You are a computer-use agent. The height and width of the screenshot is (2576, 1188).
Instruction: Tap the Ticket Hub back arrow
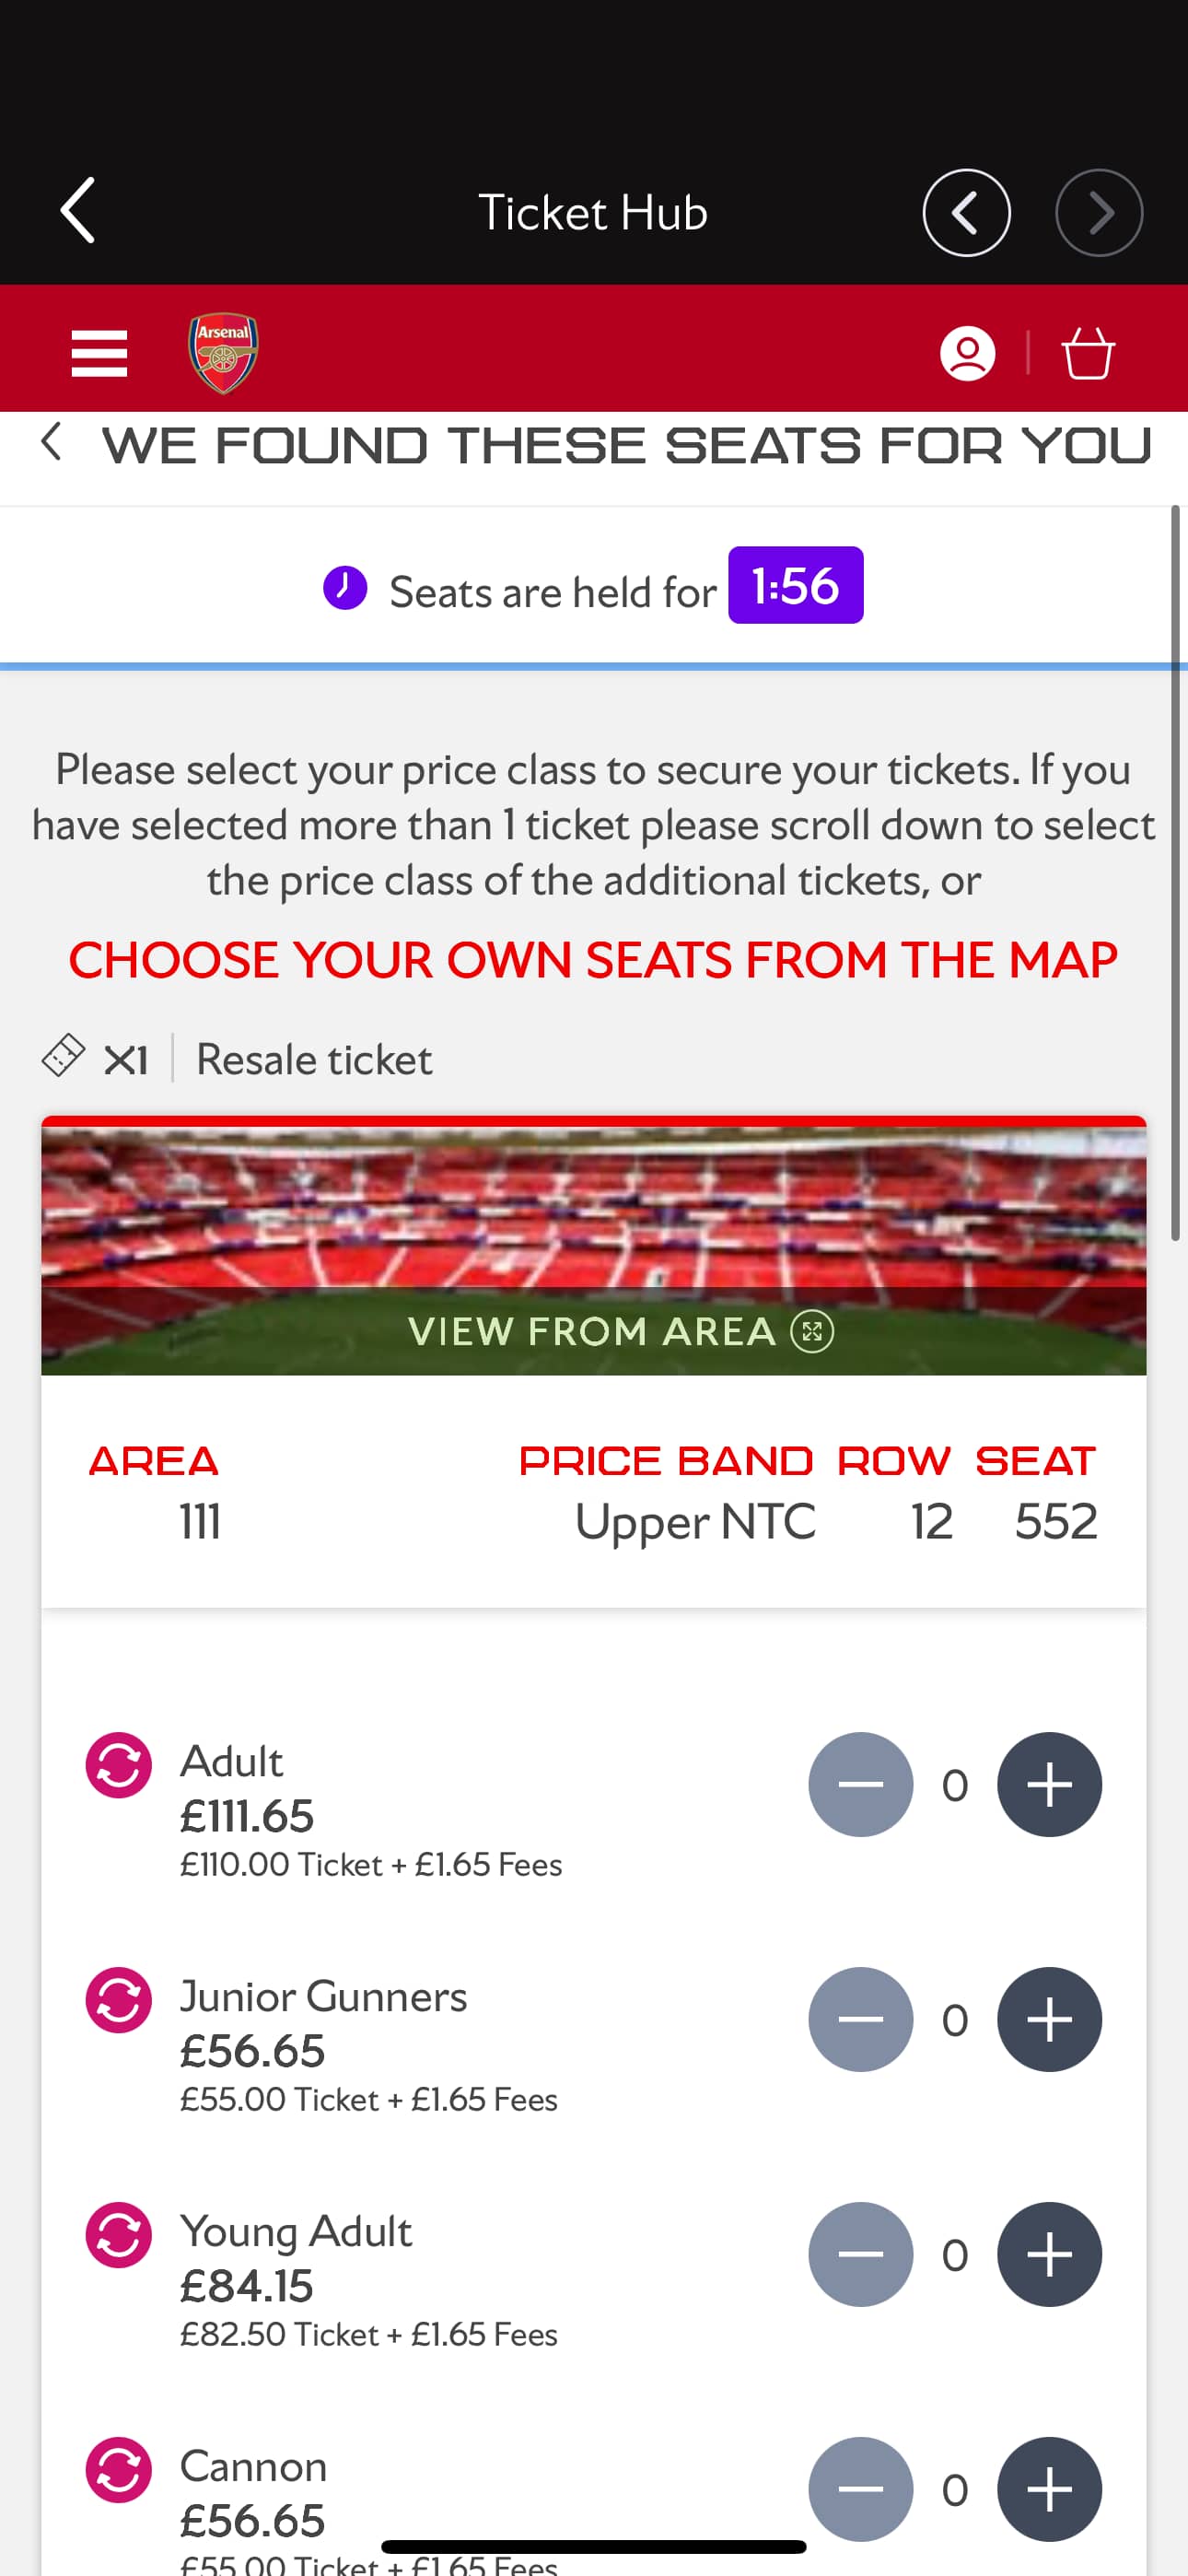tap(78, 211)
